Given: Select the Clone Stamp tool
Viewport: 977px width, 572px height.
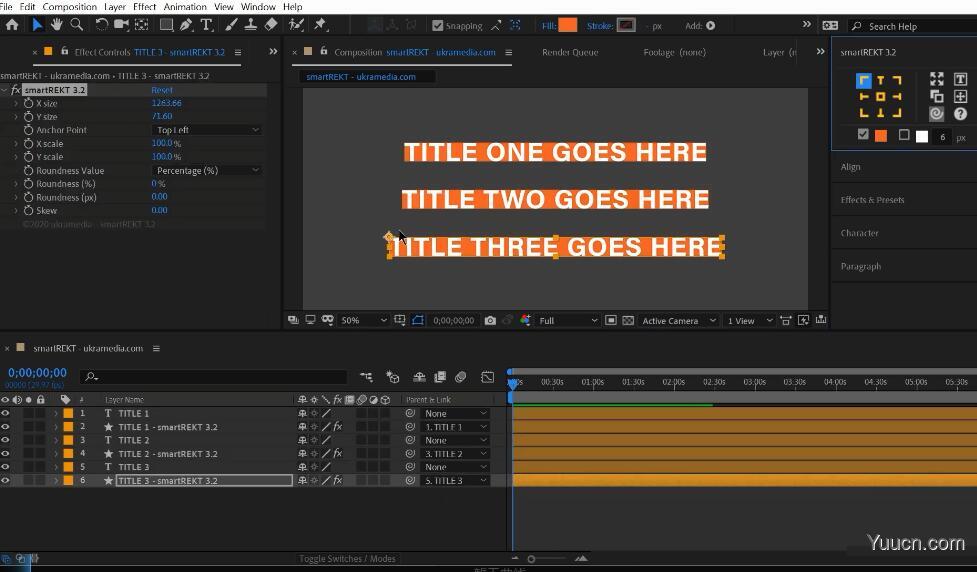Looking at the screenshot, I should (250, 25).
